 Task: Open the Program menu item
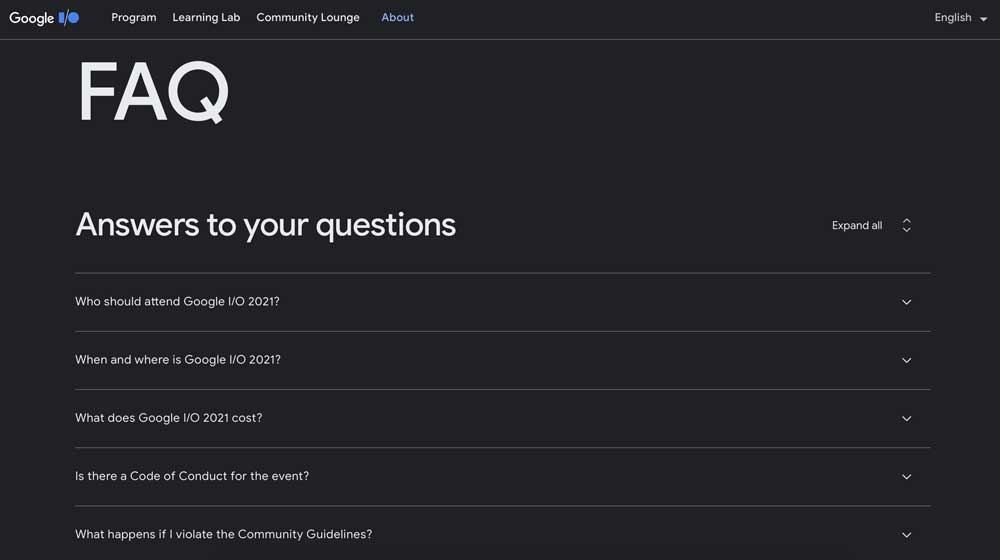[133, 17]
